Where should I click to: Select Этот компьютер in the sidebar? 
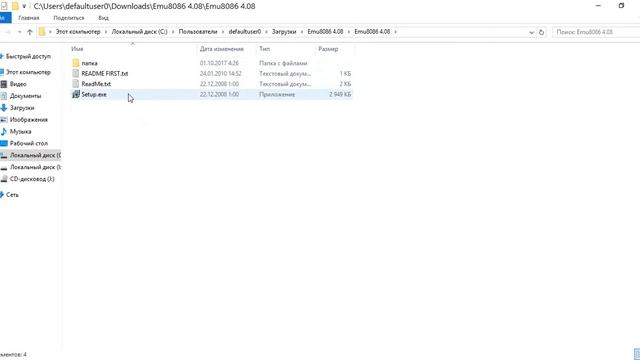coord(28,72)
